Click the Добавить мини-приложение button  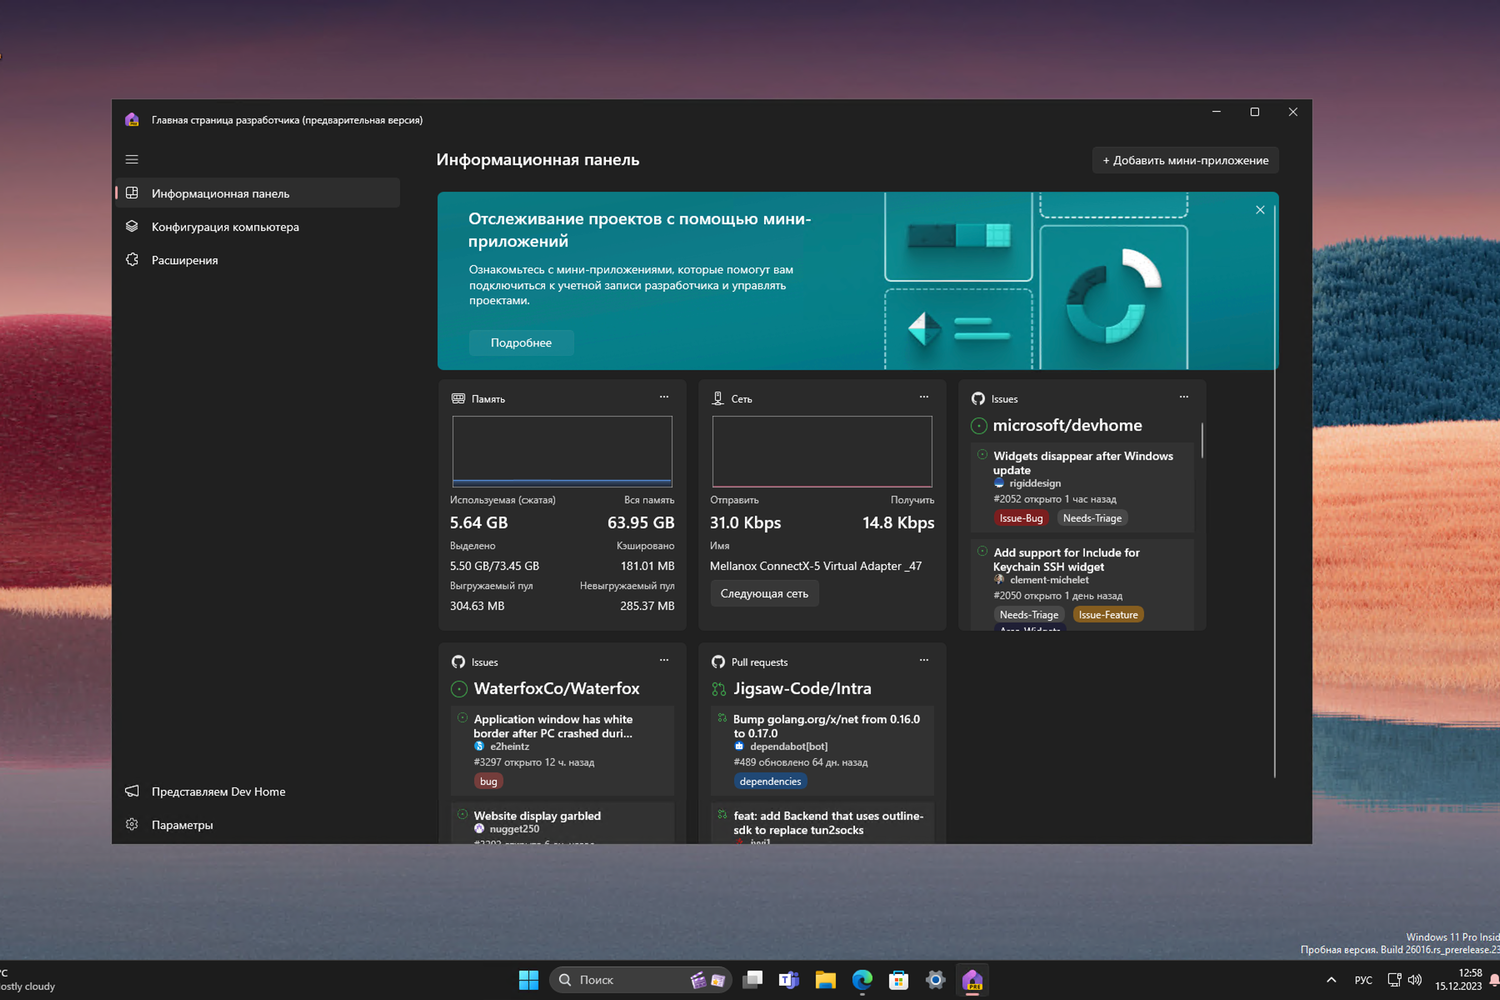tap(1185, 160)
